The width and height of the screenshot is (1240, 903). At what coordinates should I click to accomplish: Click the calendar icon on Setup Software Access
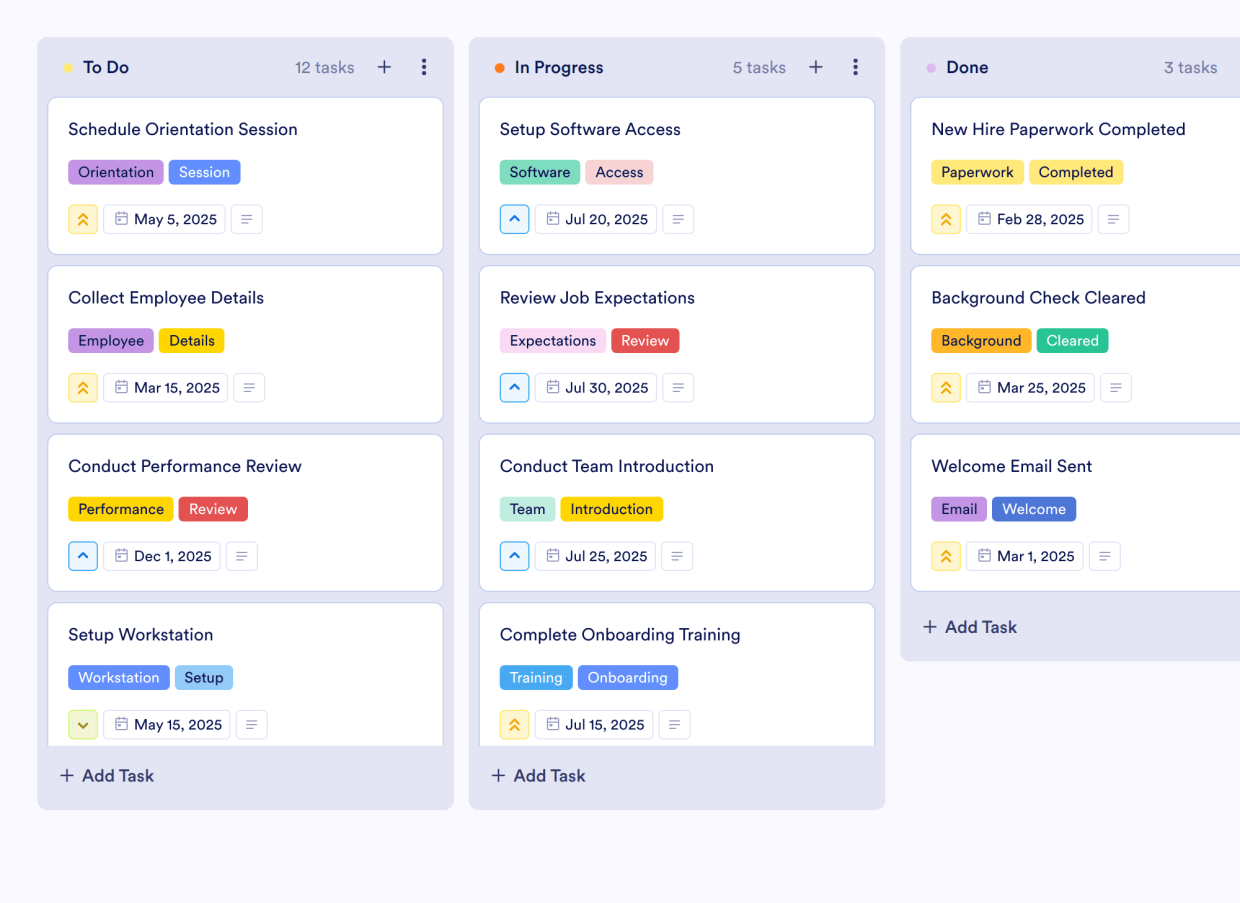point(554,219)
